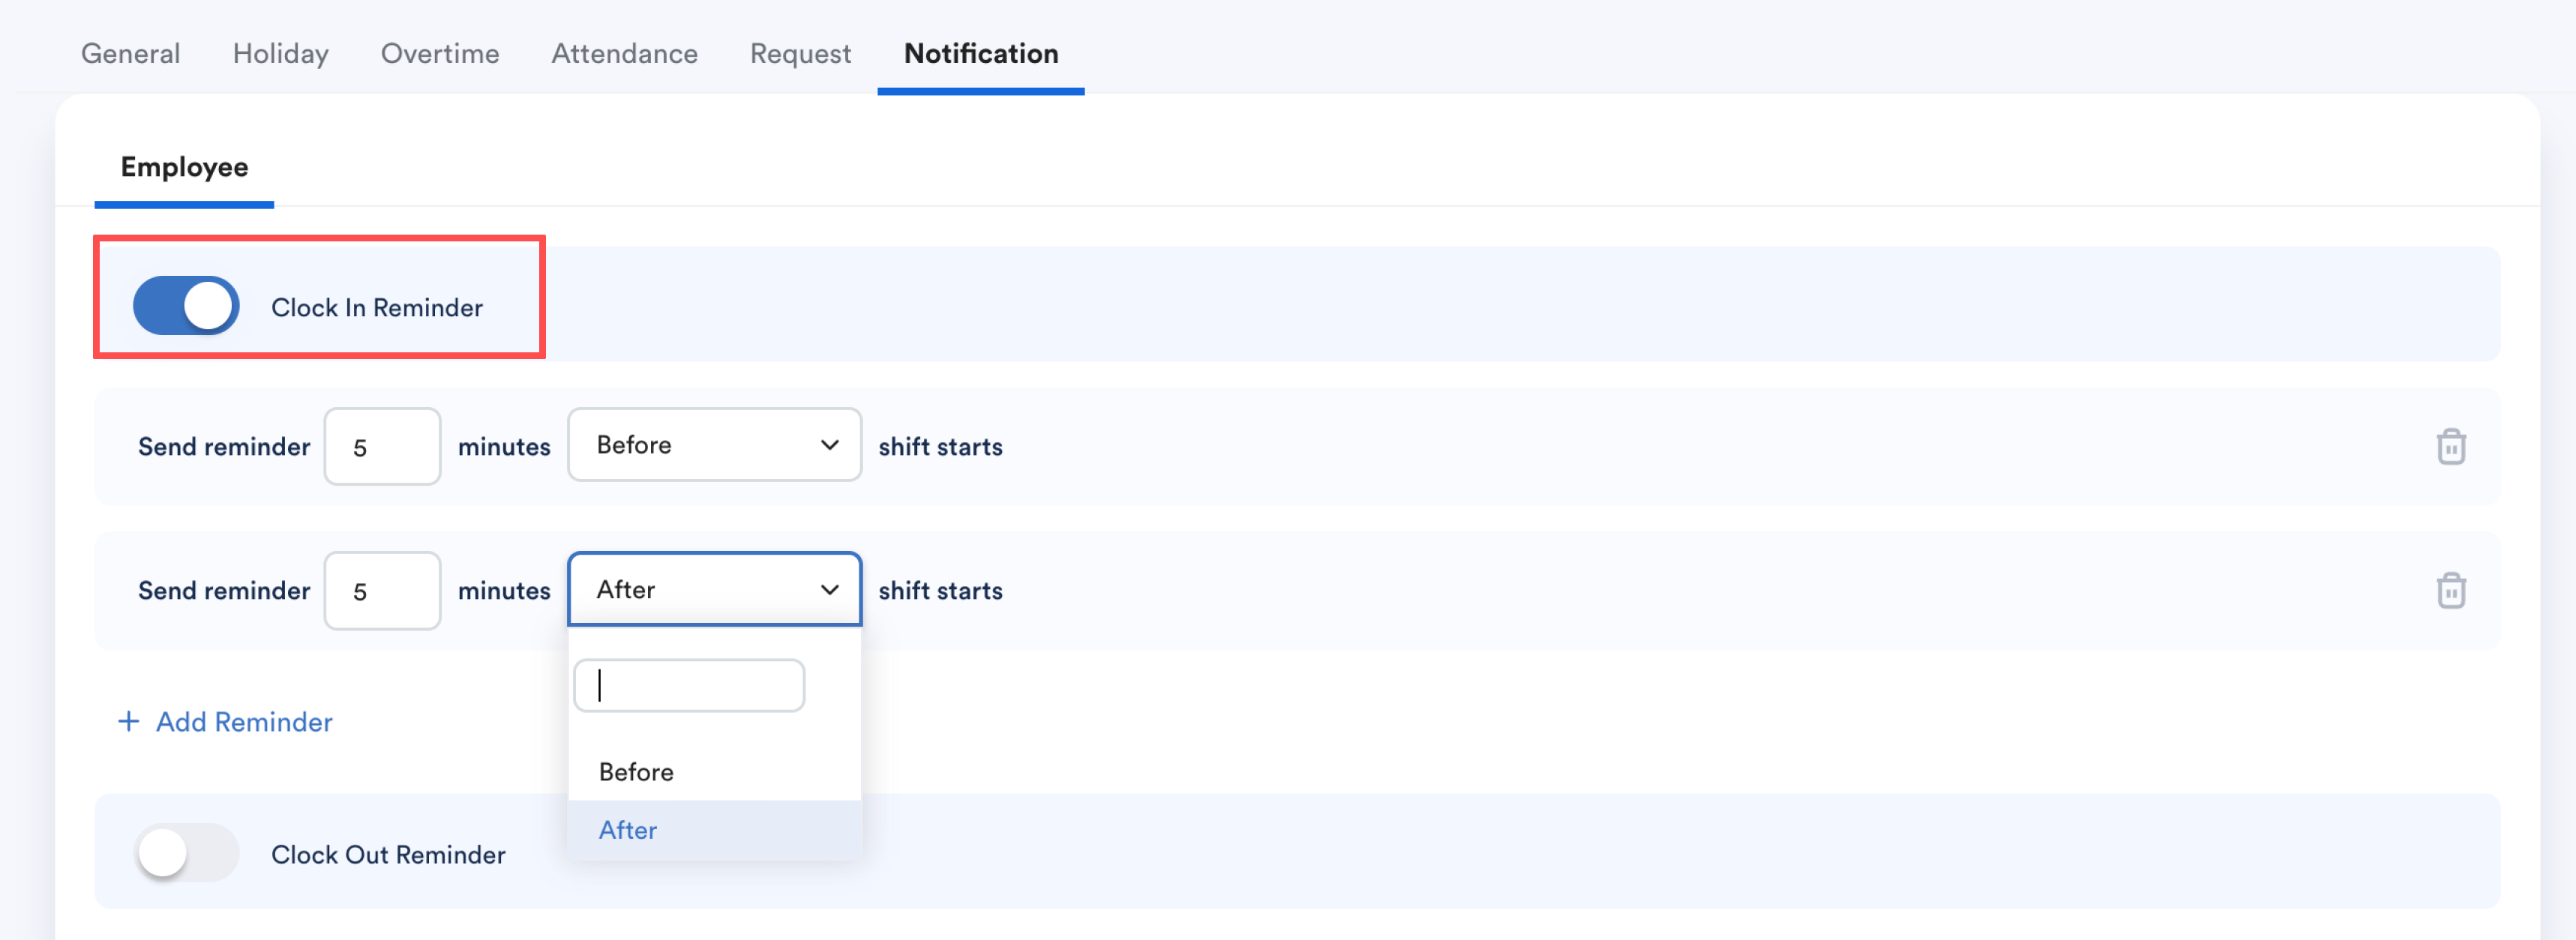Go to the Overtime tab

[440, 53]
